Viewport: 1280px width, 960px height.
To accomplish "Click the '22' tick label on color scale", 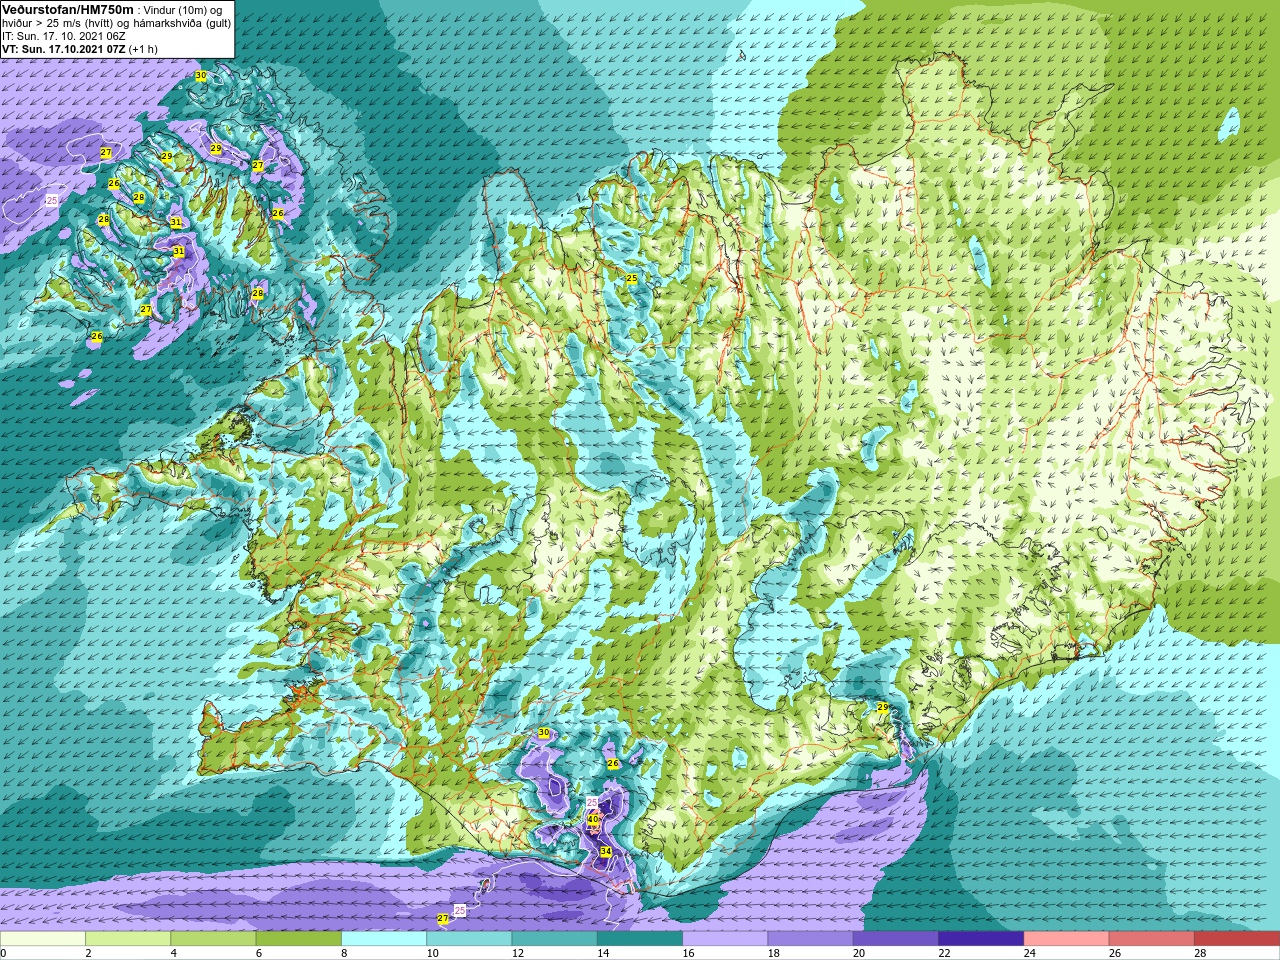I will coord(945,953).
